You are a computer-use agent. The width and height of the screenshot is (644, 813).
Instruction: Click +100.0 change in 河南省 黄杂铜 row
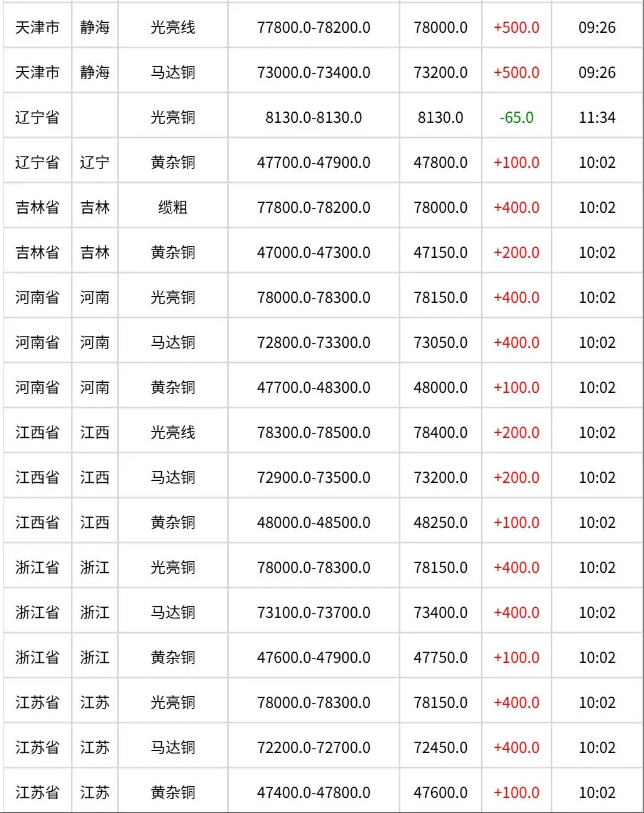[x=516, y=388]
